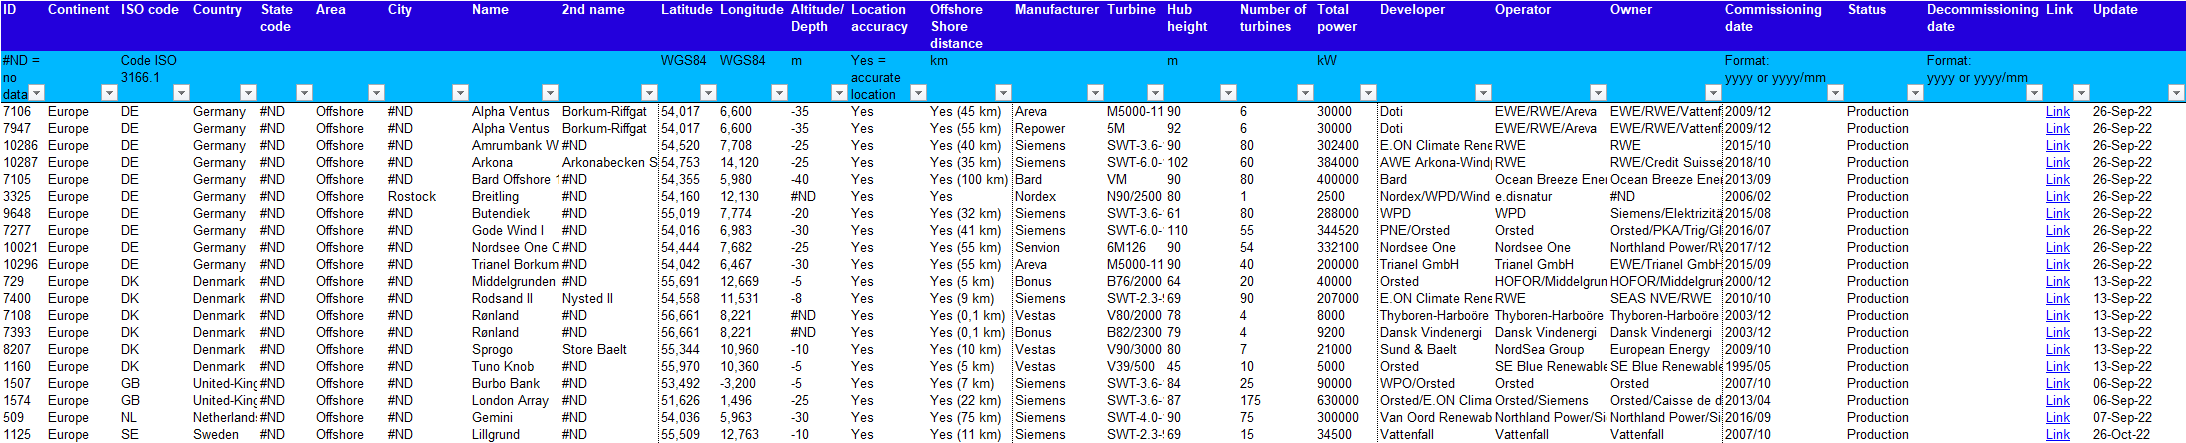Select the 'Yes (100 km)' shore distance cell
The height and width of the screenshot is (443, 2186).
click(969, 180)
